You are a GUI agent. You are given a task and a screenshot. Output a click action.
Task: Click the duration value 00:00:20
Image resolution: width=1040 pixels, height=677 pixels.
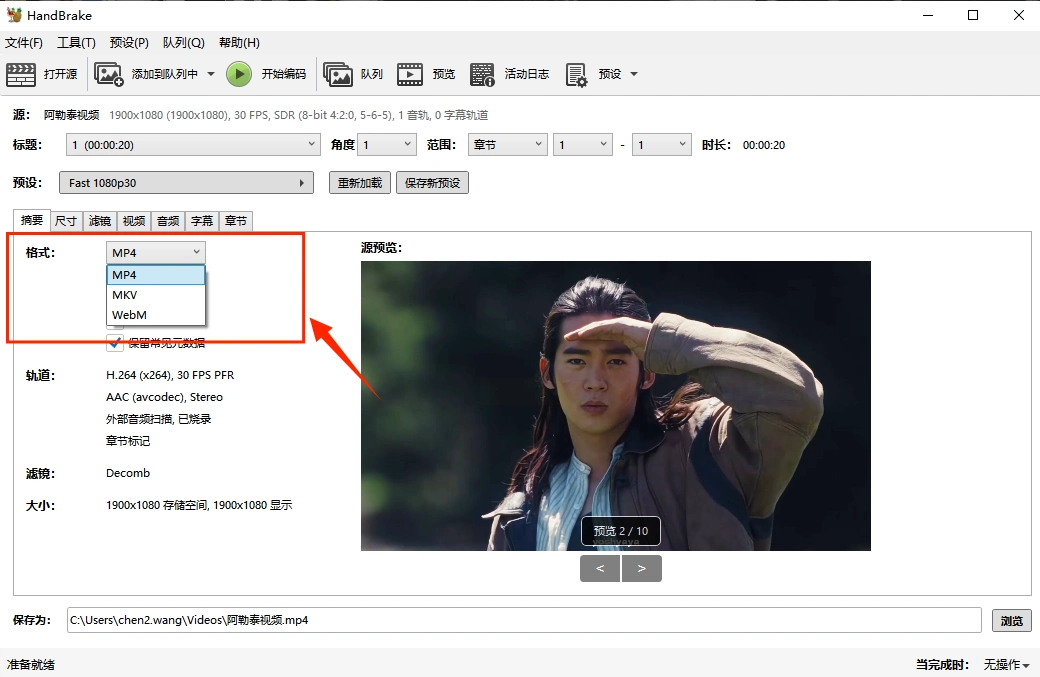pos(763,145)
